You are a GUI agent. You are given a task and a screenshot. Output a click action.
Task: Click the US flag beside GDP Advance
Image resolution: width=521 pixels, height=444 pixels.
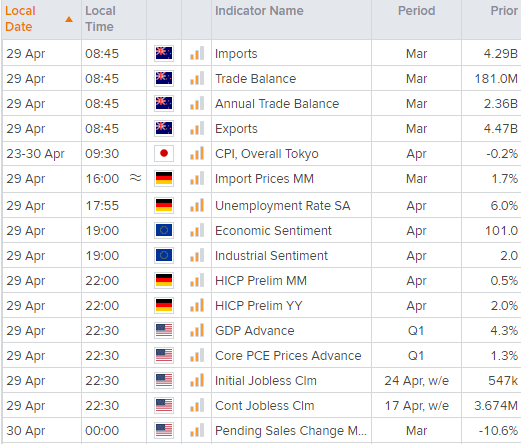pos(164,330)
